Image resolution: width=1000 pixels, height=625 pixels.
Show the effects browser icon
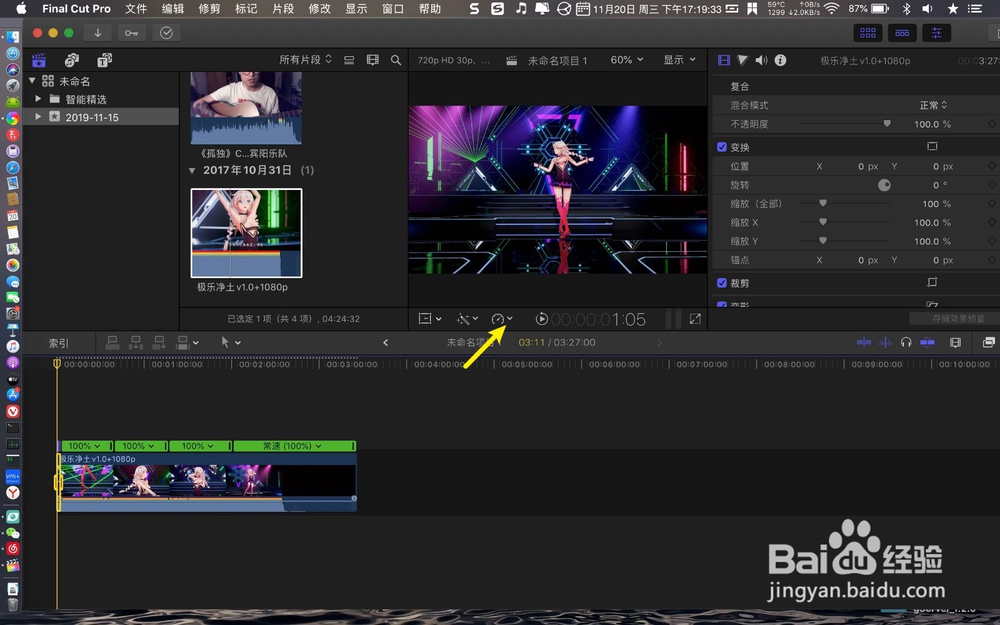click(989, 342)
